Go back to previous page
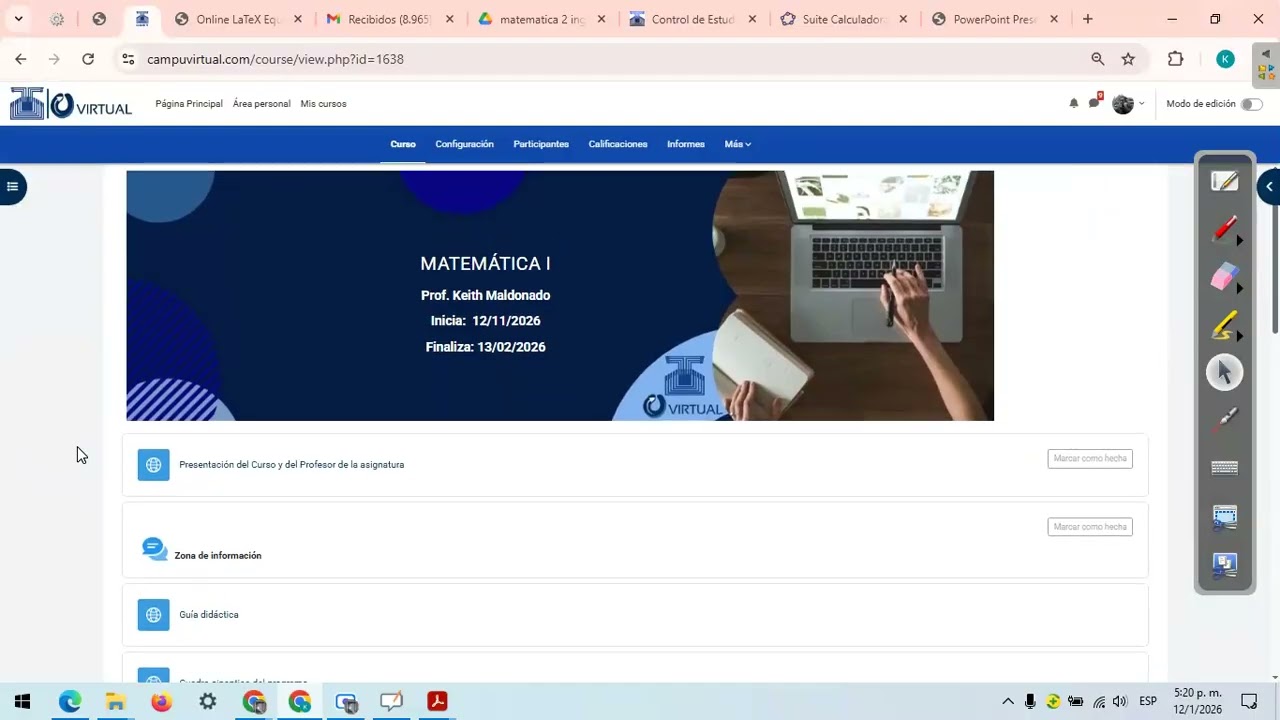This screenshot has width=1280, height=720. tap(21, 59)
